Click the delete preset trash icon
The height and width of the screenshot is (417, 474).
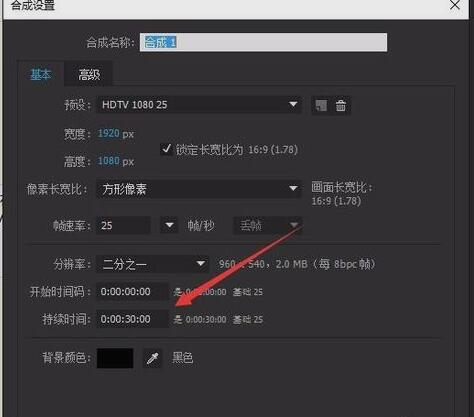(341, 106)
